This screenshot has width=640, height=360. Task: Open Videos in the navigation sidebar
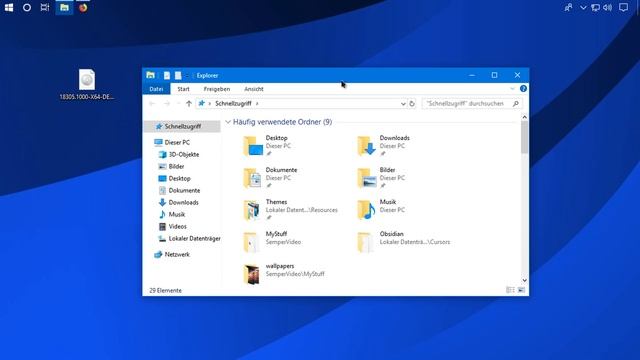(177, 226)
